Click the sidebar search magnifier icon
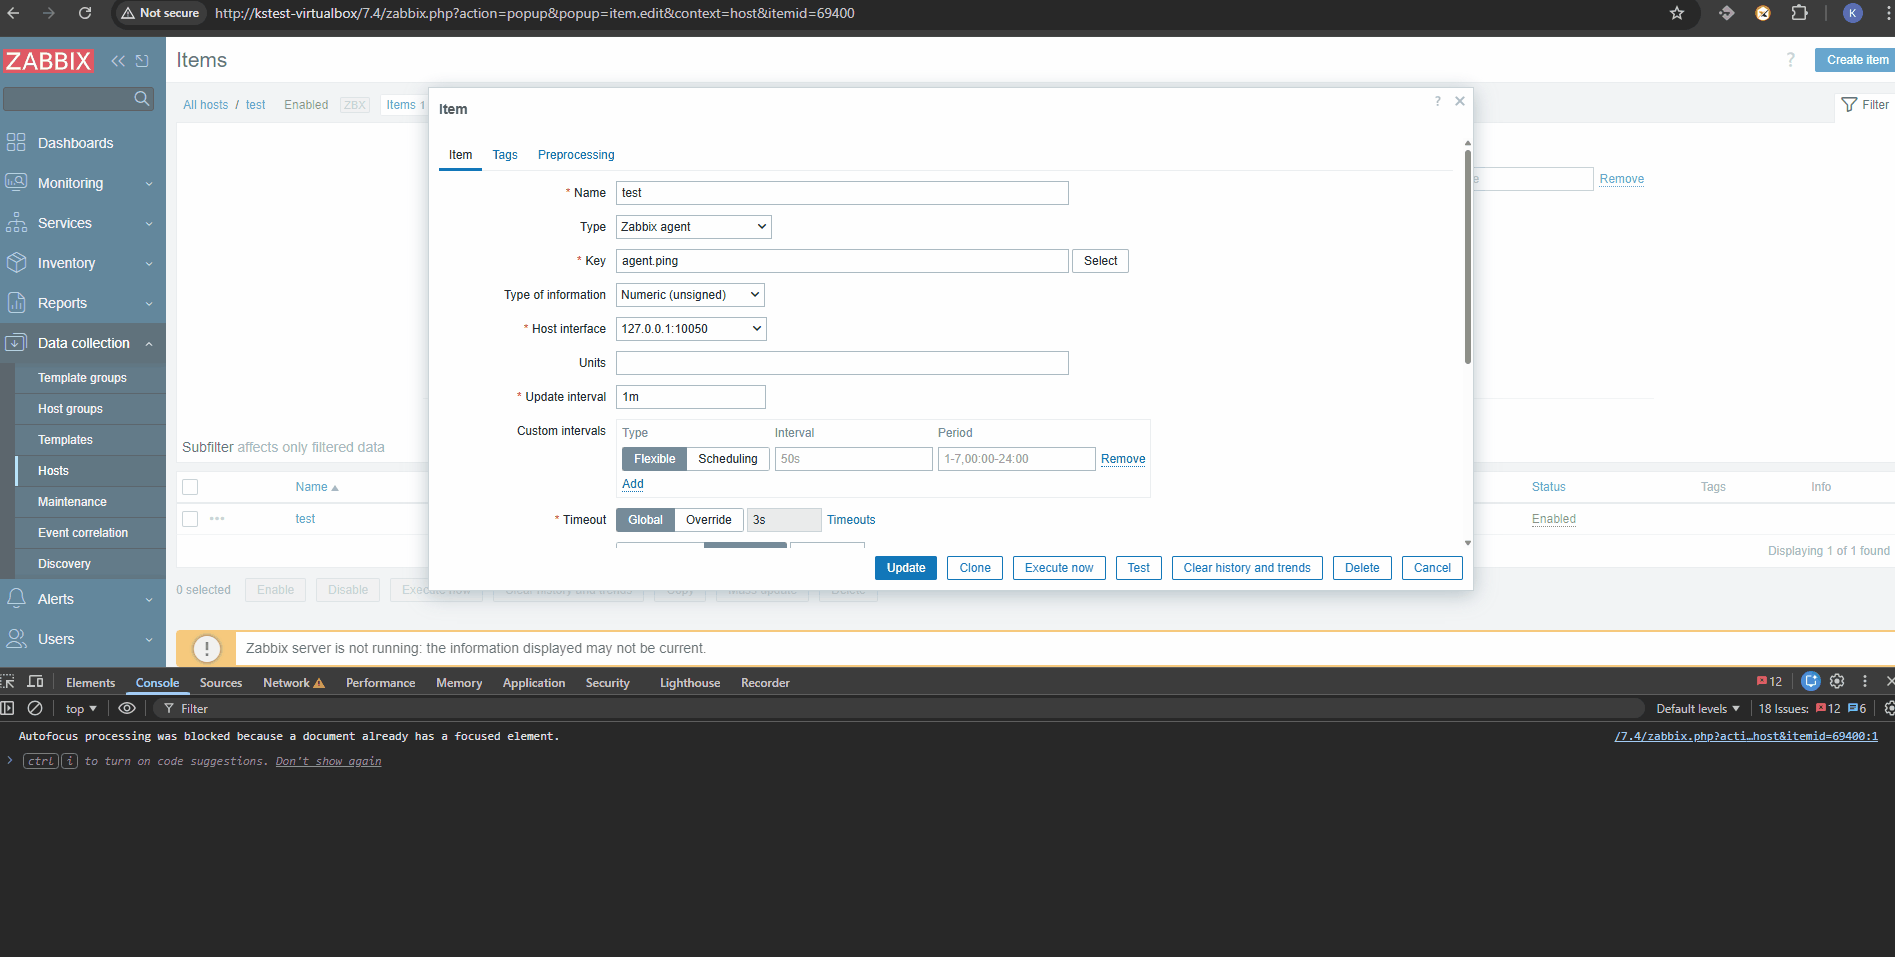1895x957 pixels. (142, 98)
